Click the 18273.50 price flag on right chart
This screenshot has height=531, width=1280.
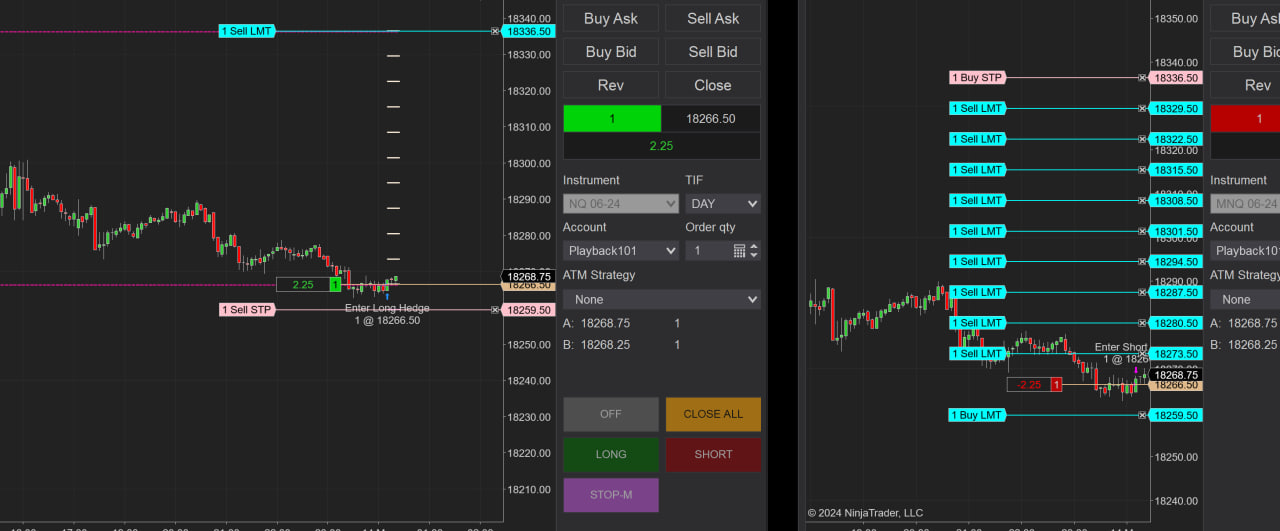click(1175, 354)
